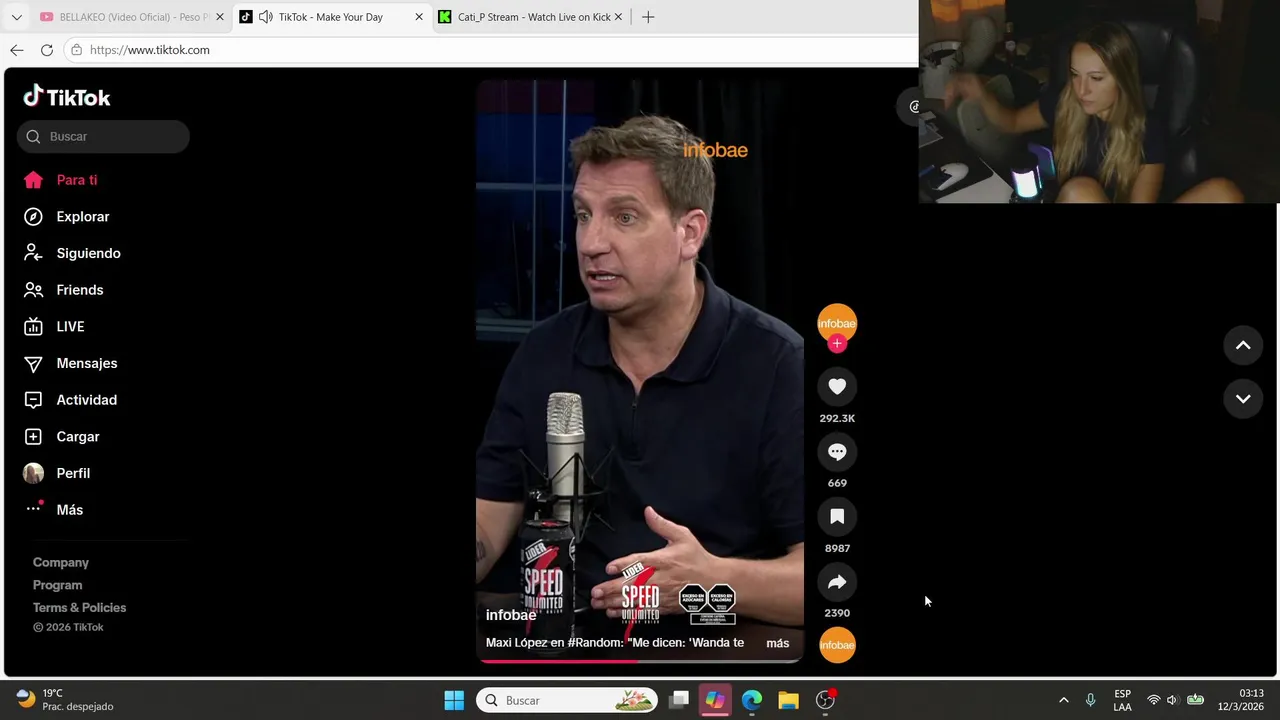This screenshot has width=1280, height=720.
Task: Reload the TikTok page
Action: coord(47,50)
